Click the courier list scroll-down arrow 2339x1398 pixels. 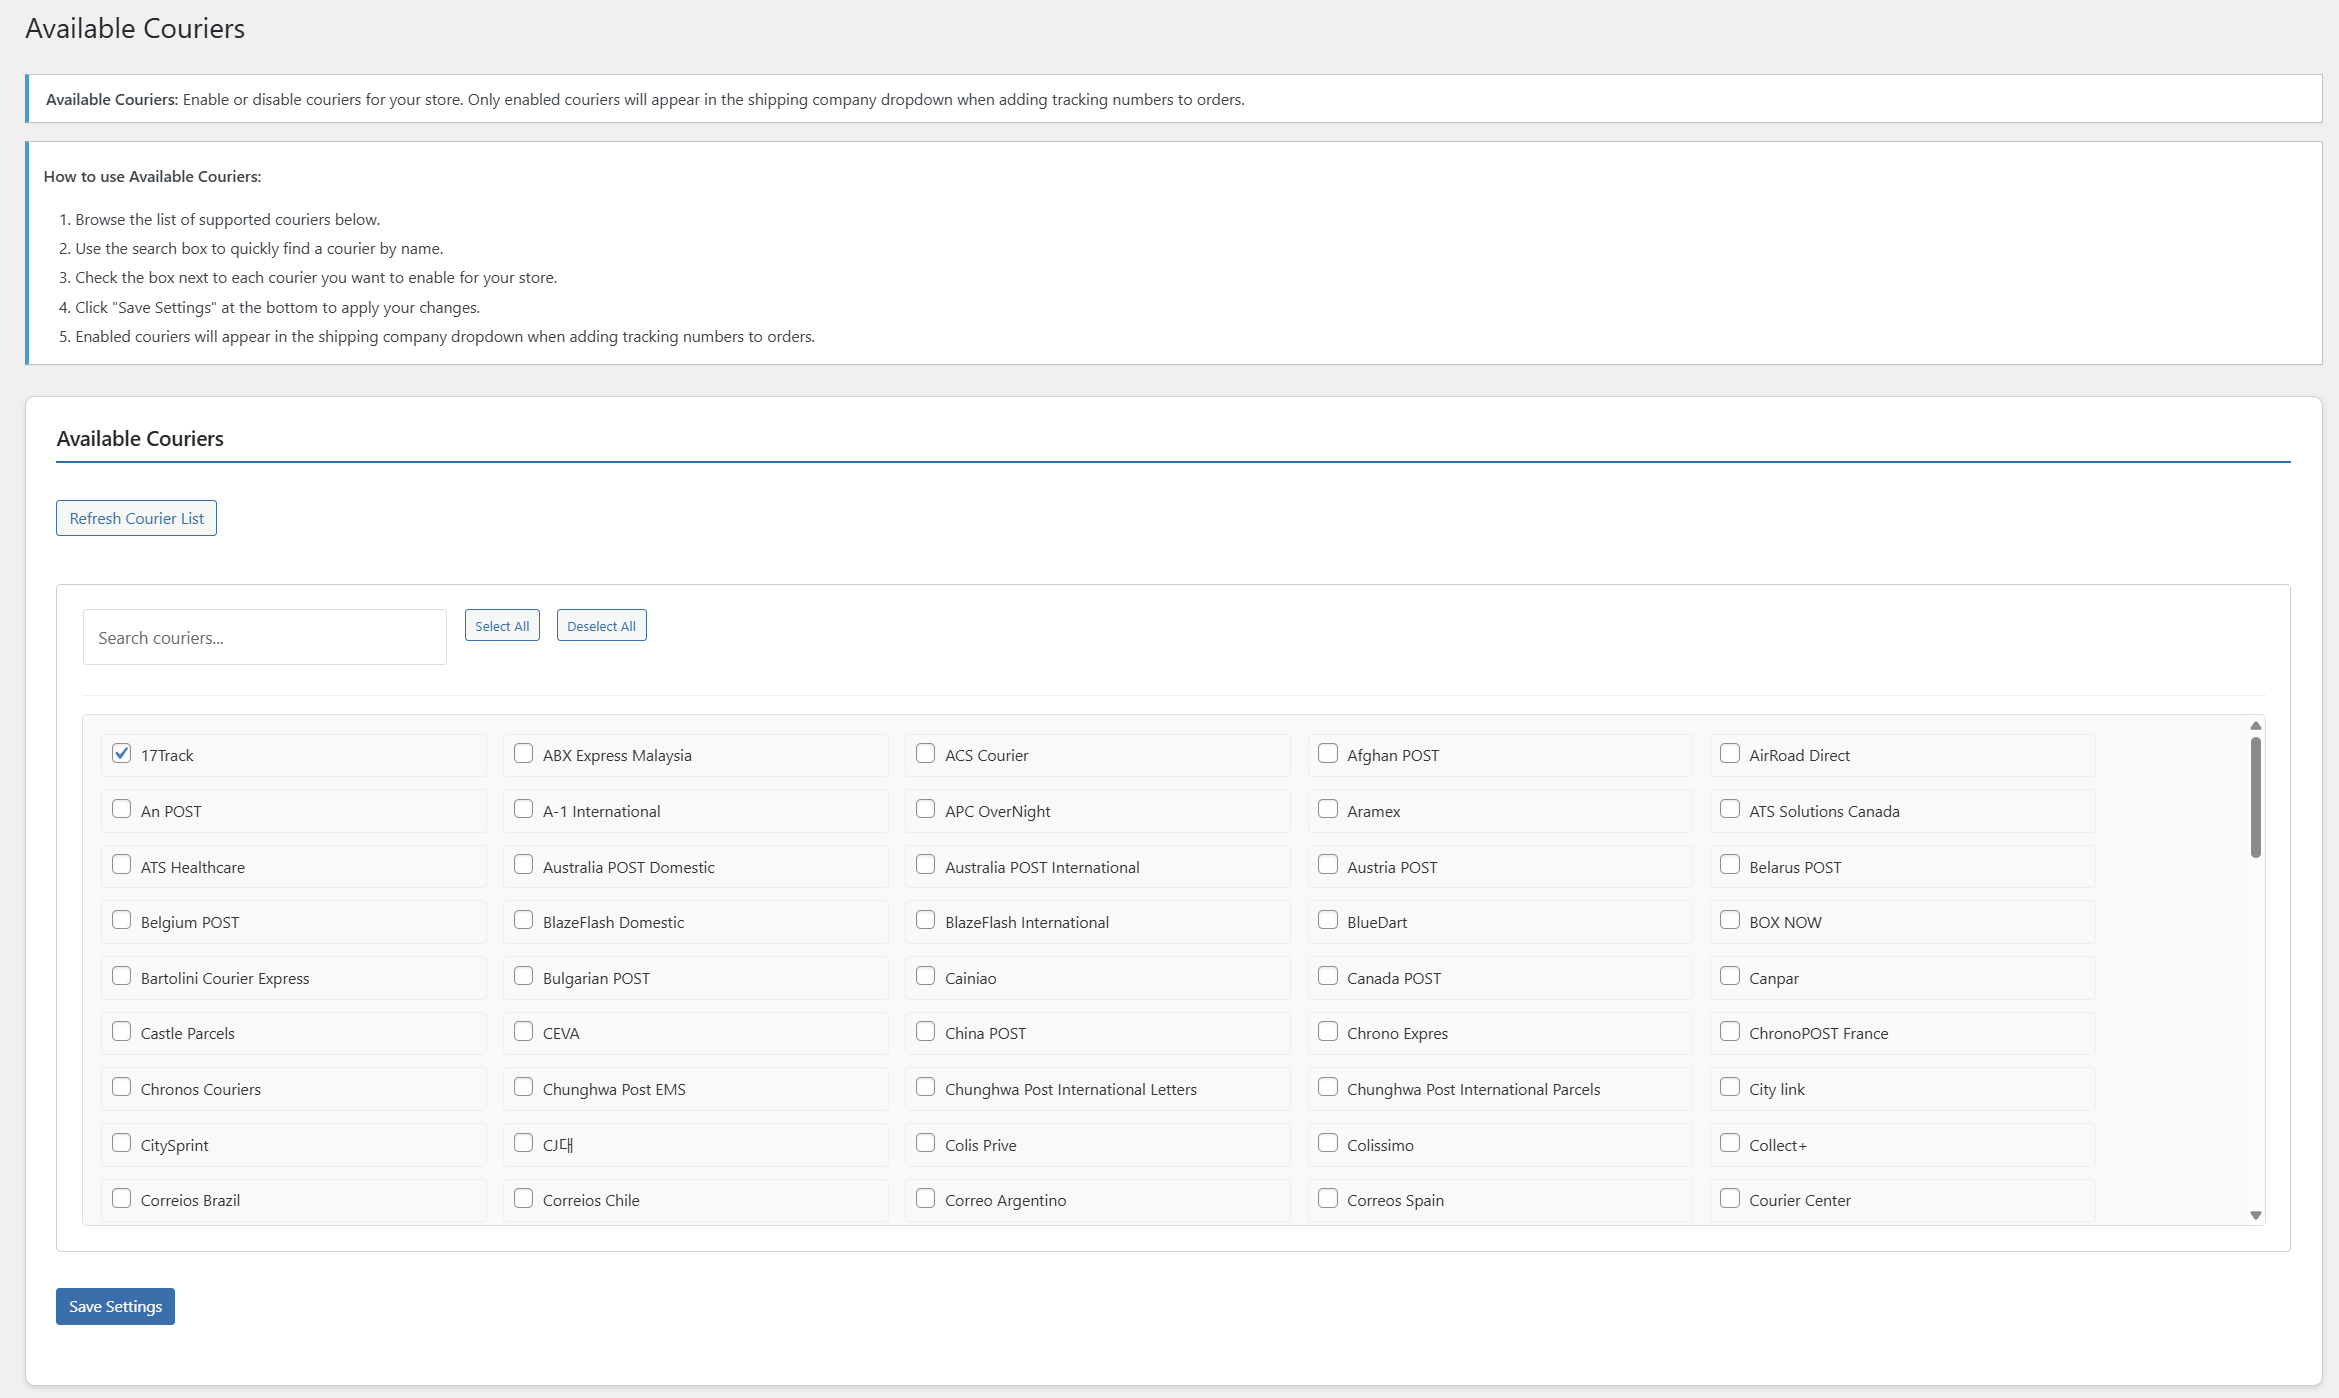point(2255,1215)
